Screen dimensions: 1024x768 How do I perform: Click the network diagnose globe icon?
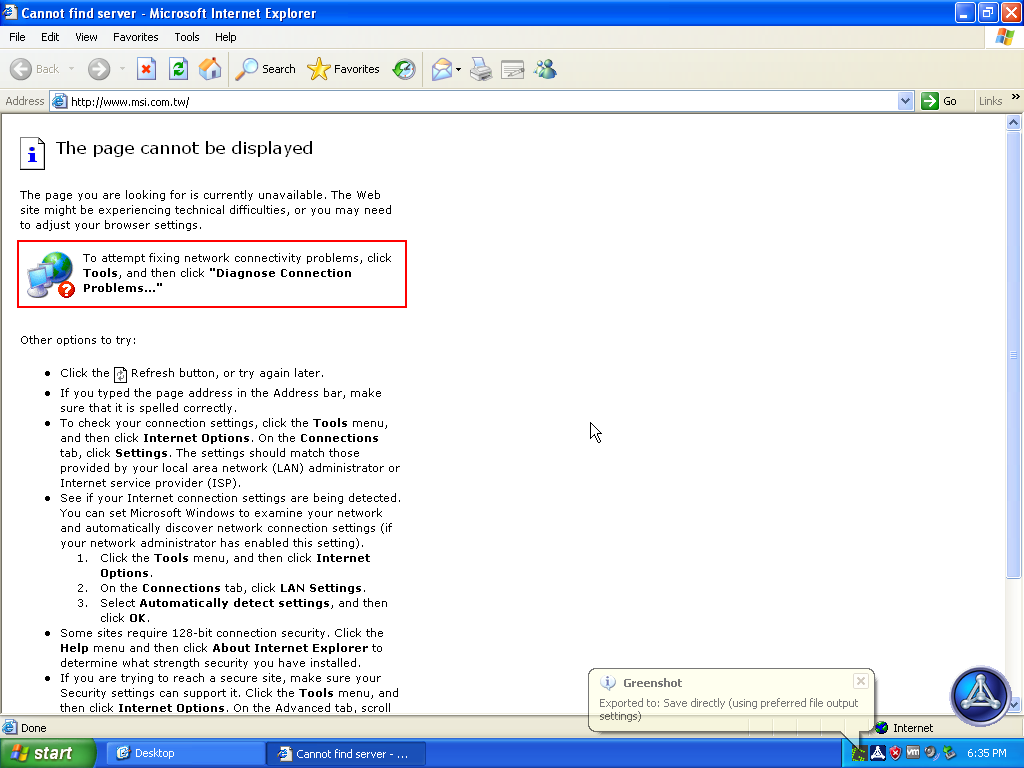pos(51,274)
